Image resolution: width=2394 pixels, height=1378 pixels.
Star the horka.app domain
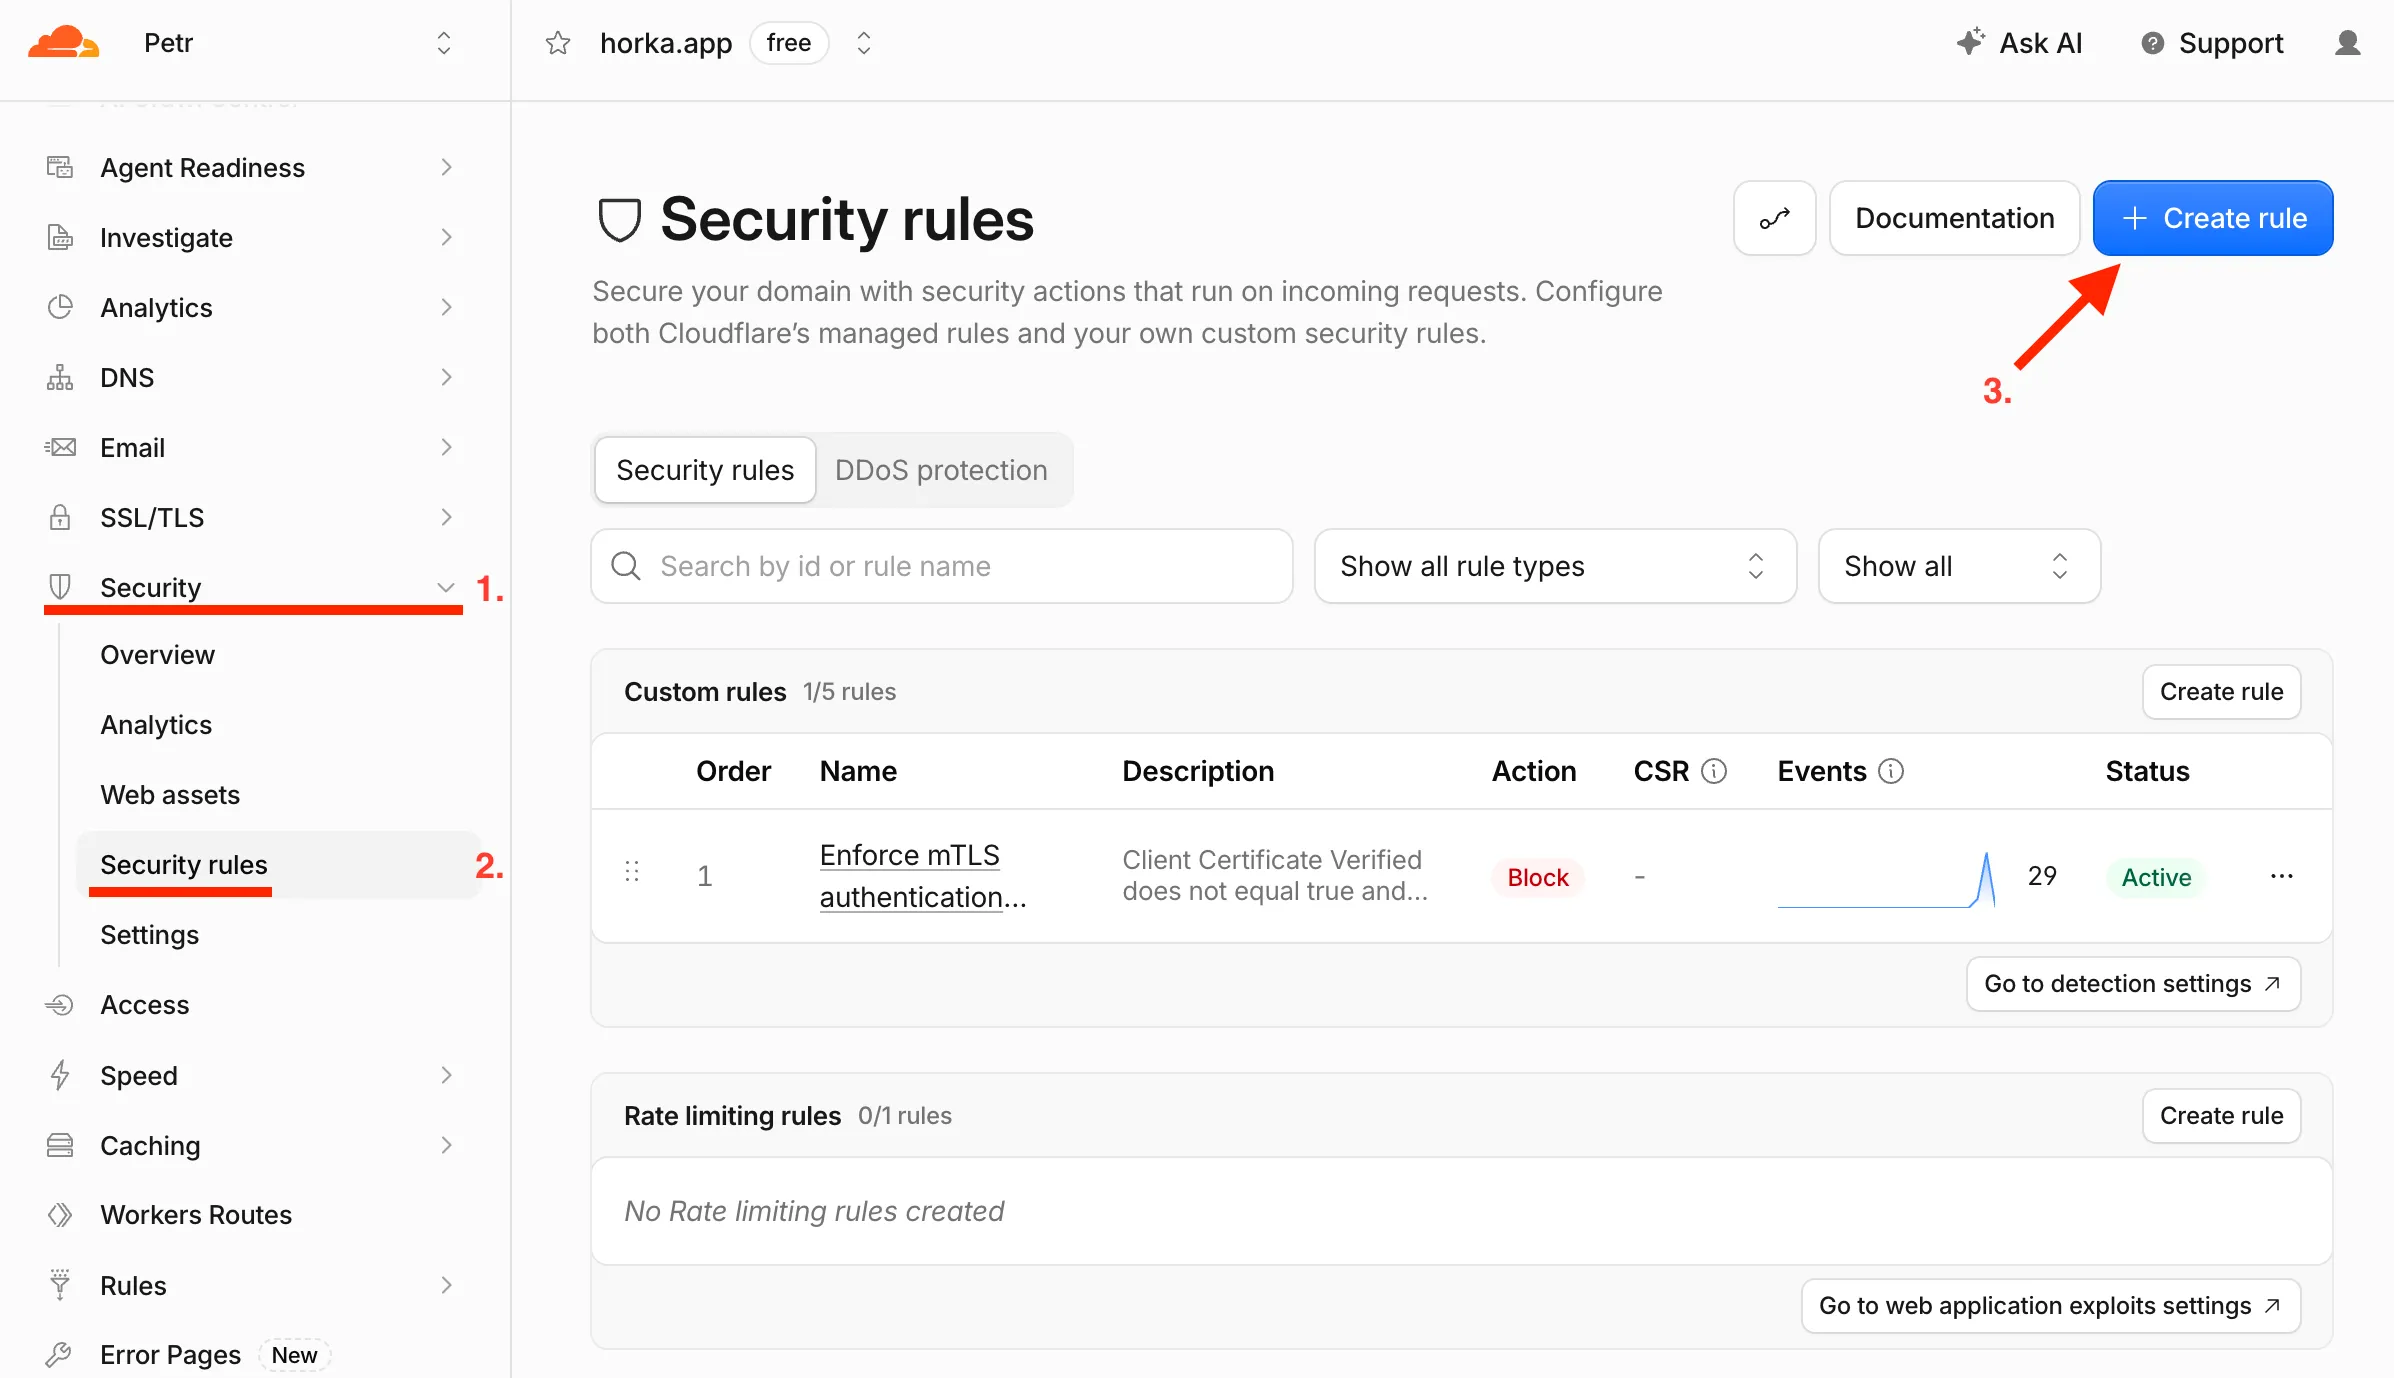(x=558, y=43)
